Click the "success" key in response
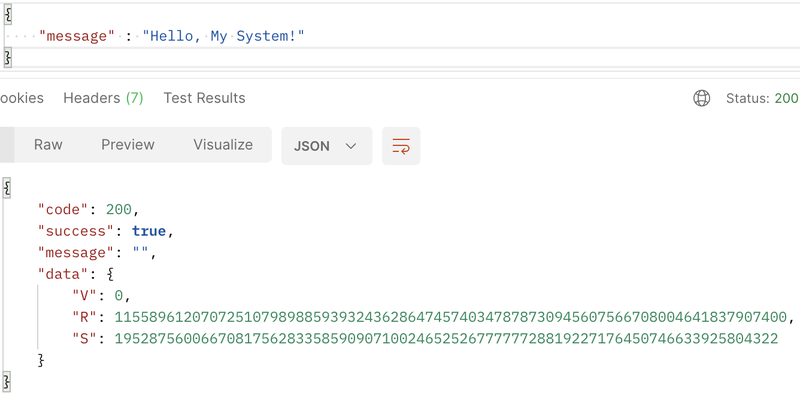Image resolution: width=800 pixels, height=396 pixels. pyautogui.click(x=76, y=231)
